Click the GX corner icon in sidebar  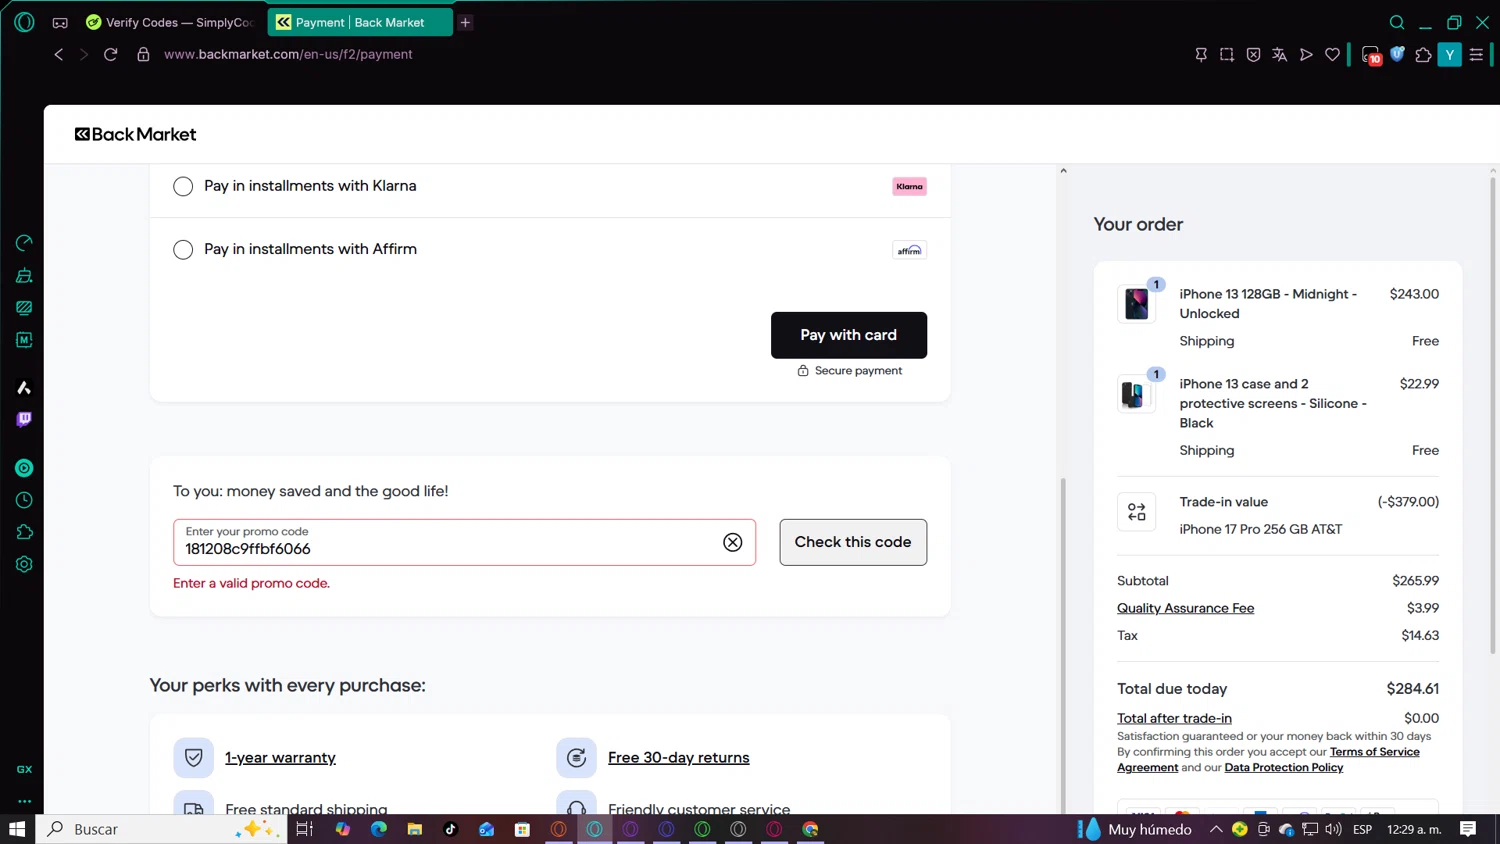tap(24, 769)
